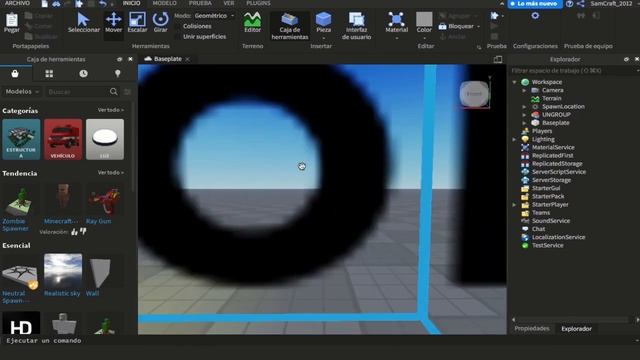Click the Ejecutar un comando bar
The image size is (640, 360).
(x=318, y=340)
